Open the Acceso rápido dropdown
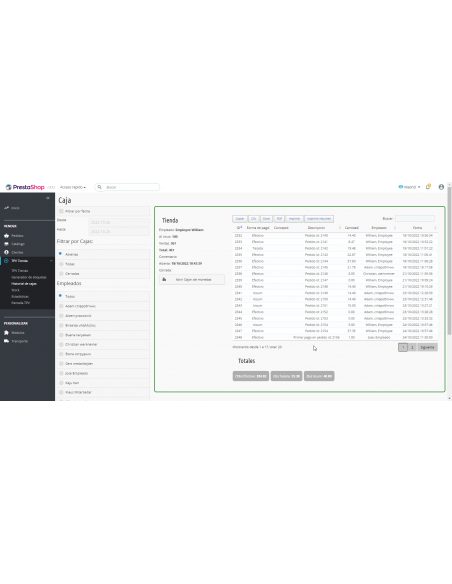This screenshot has height=584, width=452. pos(73,187)
